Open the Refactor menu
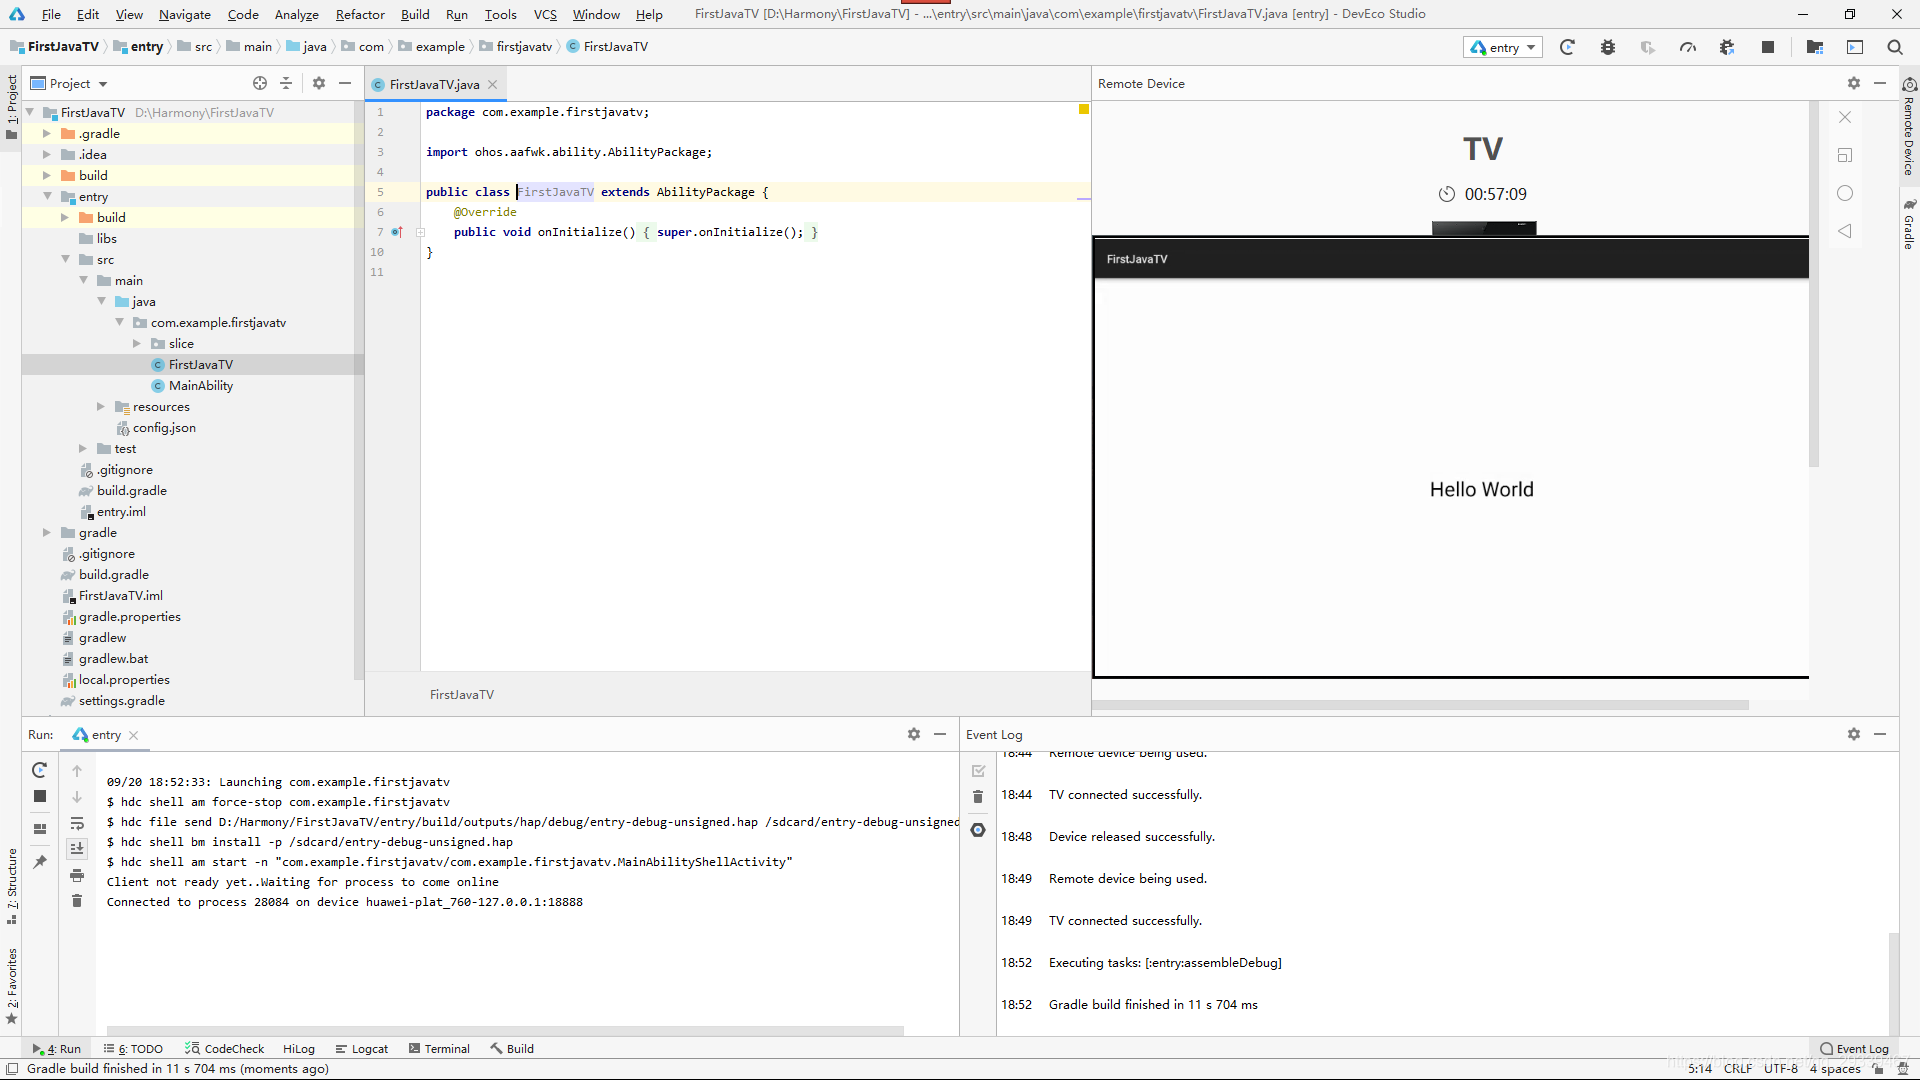The height and width of the screenshot is (1080, 1920). [x=360, y=14]
